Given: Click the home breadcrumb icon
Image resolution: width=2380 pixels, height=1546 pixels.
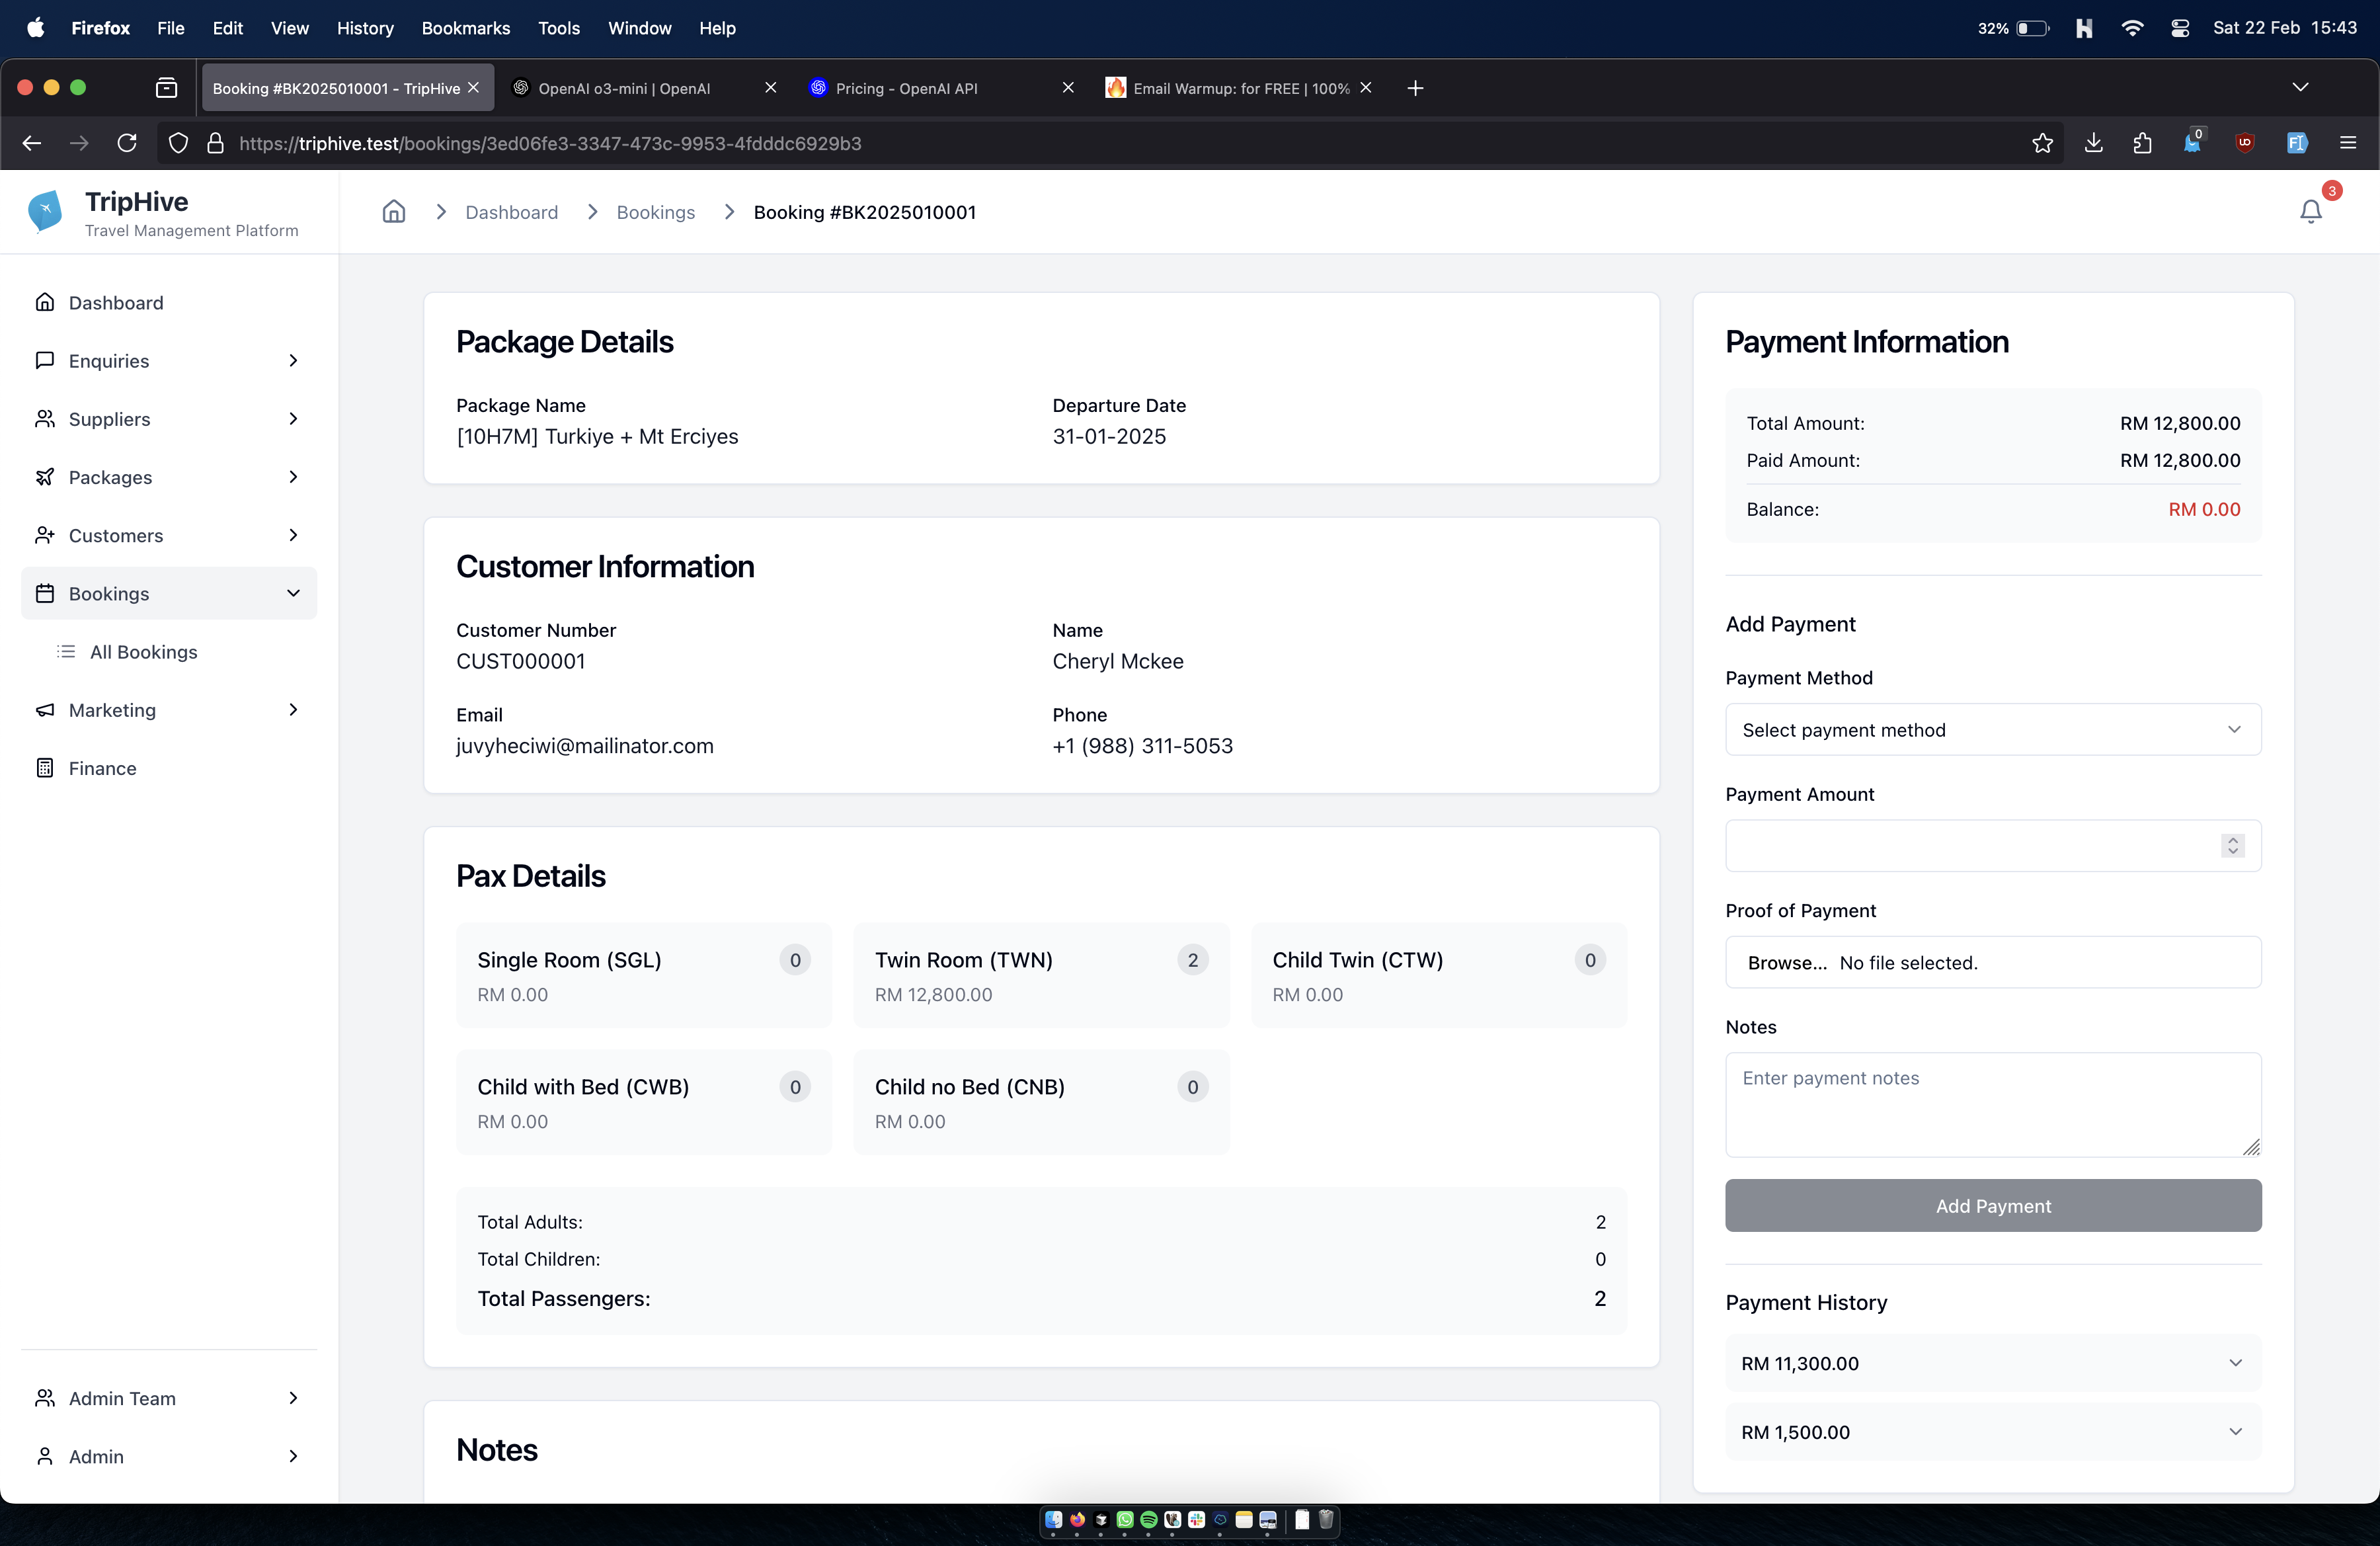Looking at the screenshot, I should pyautogui.click(x=394, y=212).
